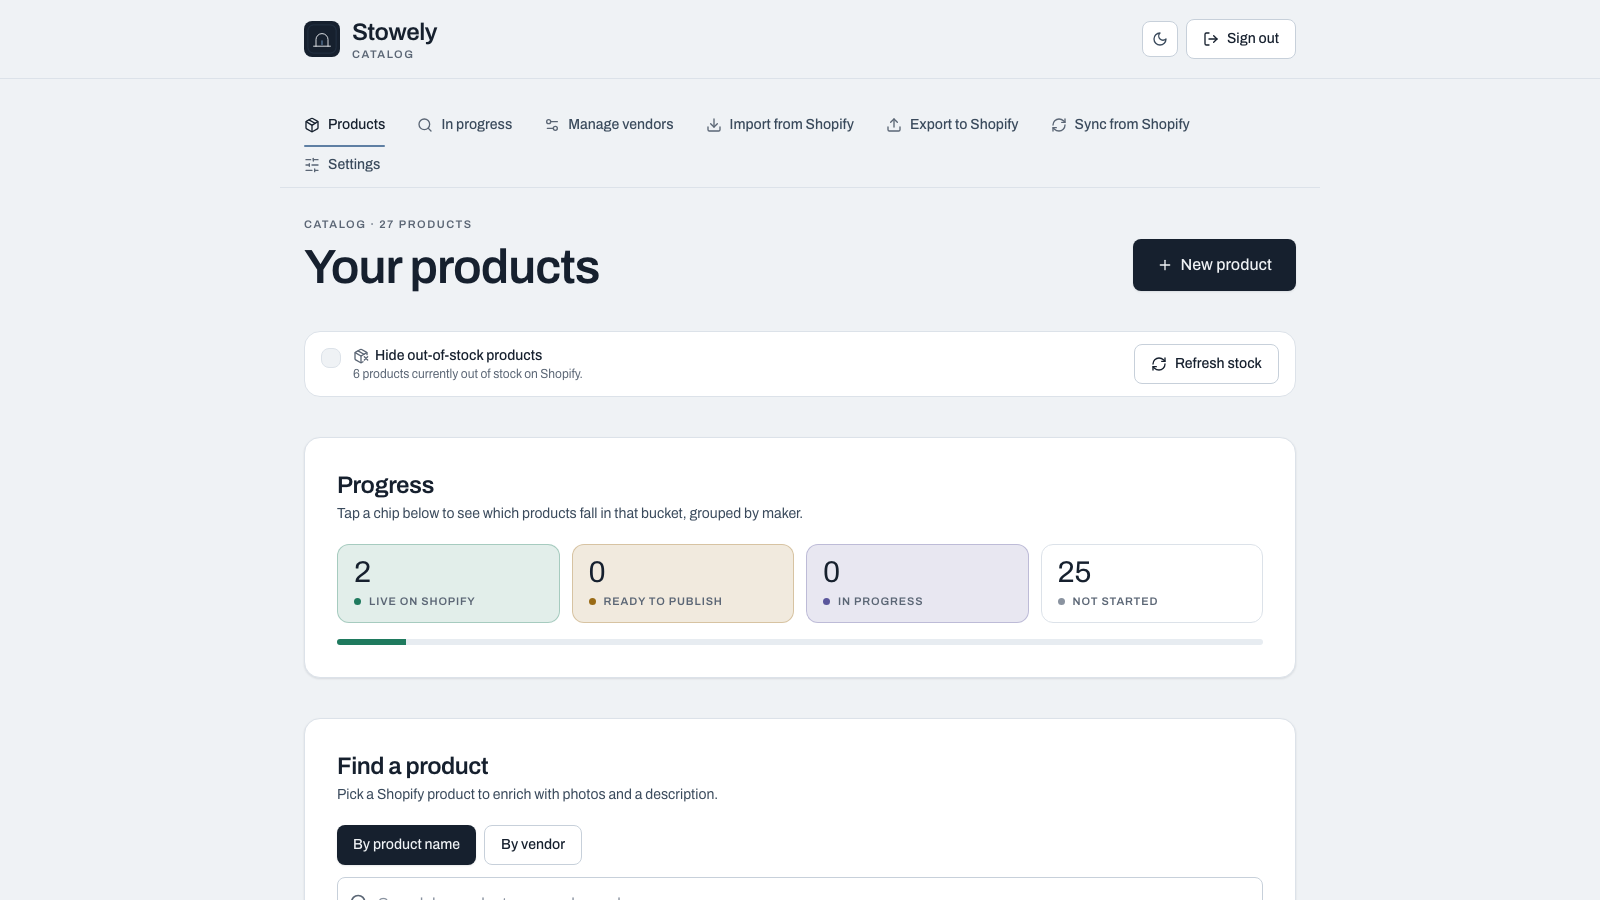Open the Products tab

tap(345, 125)
